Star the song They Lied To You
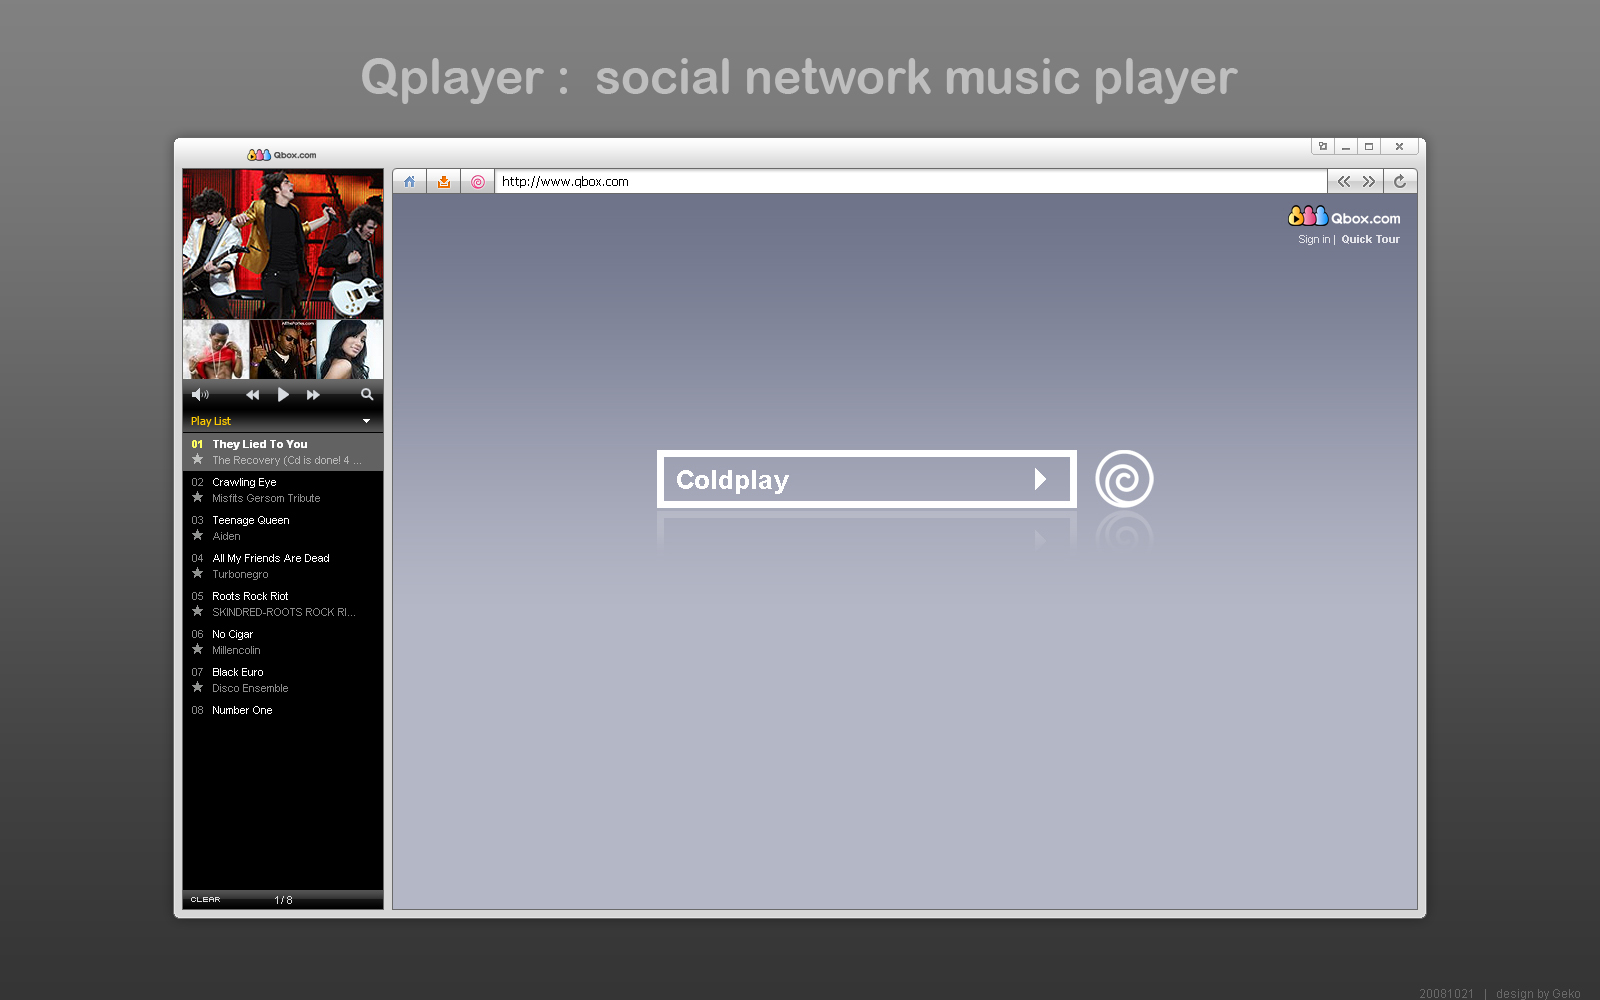 [197, 460]
